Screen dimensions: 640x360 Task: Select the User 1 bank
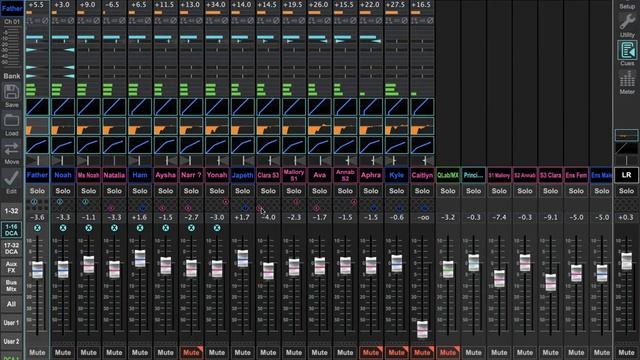click(x=11, y=323)
